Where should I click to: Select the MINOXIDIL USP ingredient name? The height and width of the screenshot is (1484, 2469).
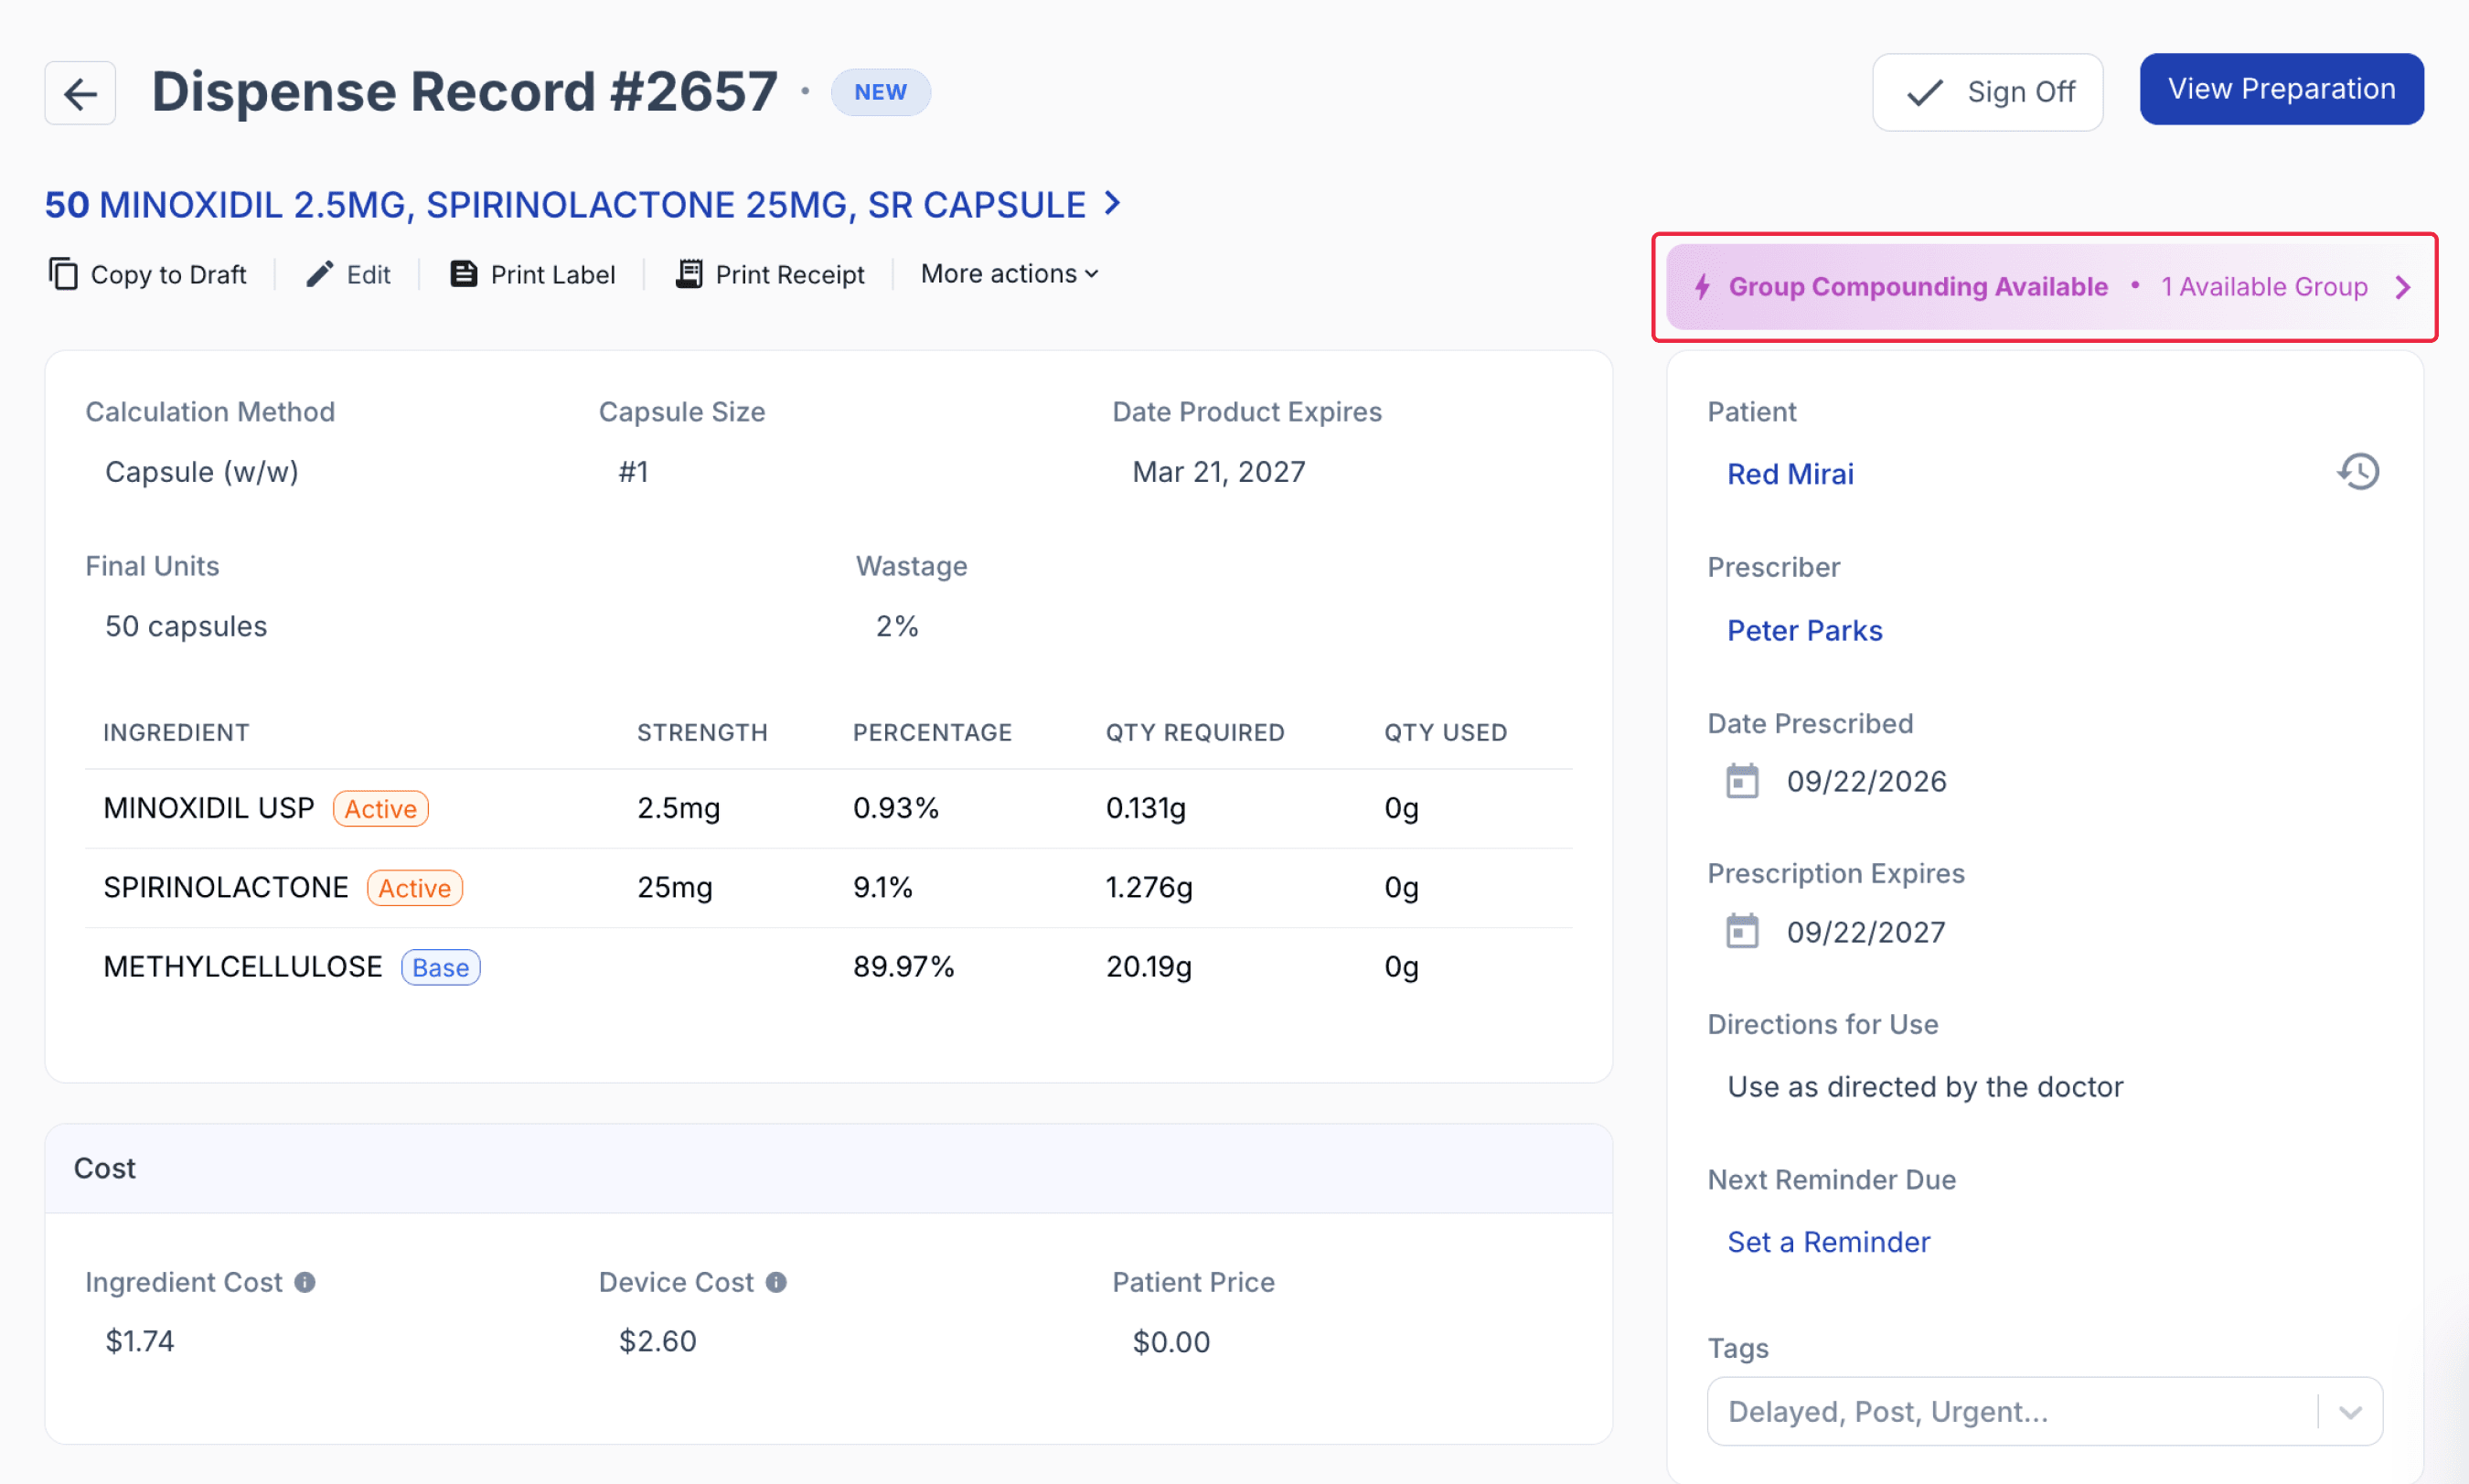click(208, 808)
